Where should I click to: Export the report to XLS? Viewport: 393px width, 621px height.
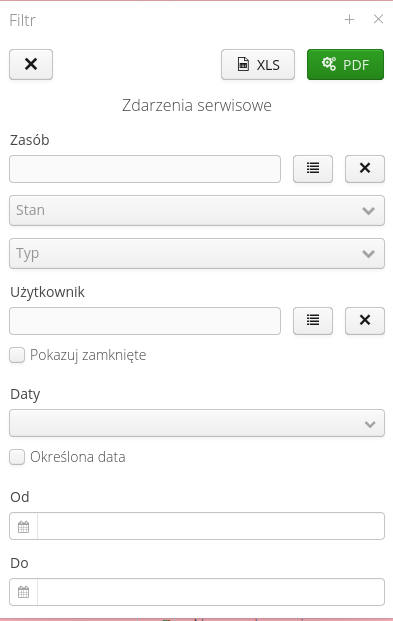pyautogui.click(x=258, y=64)
